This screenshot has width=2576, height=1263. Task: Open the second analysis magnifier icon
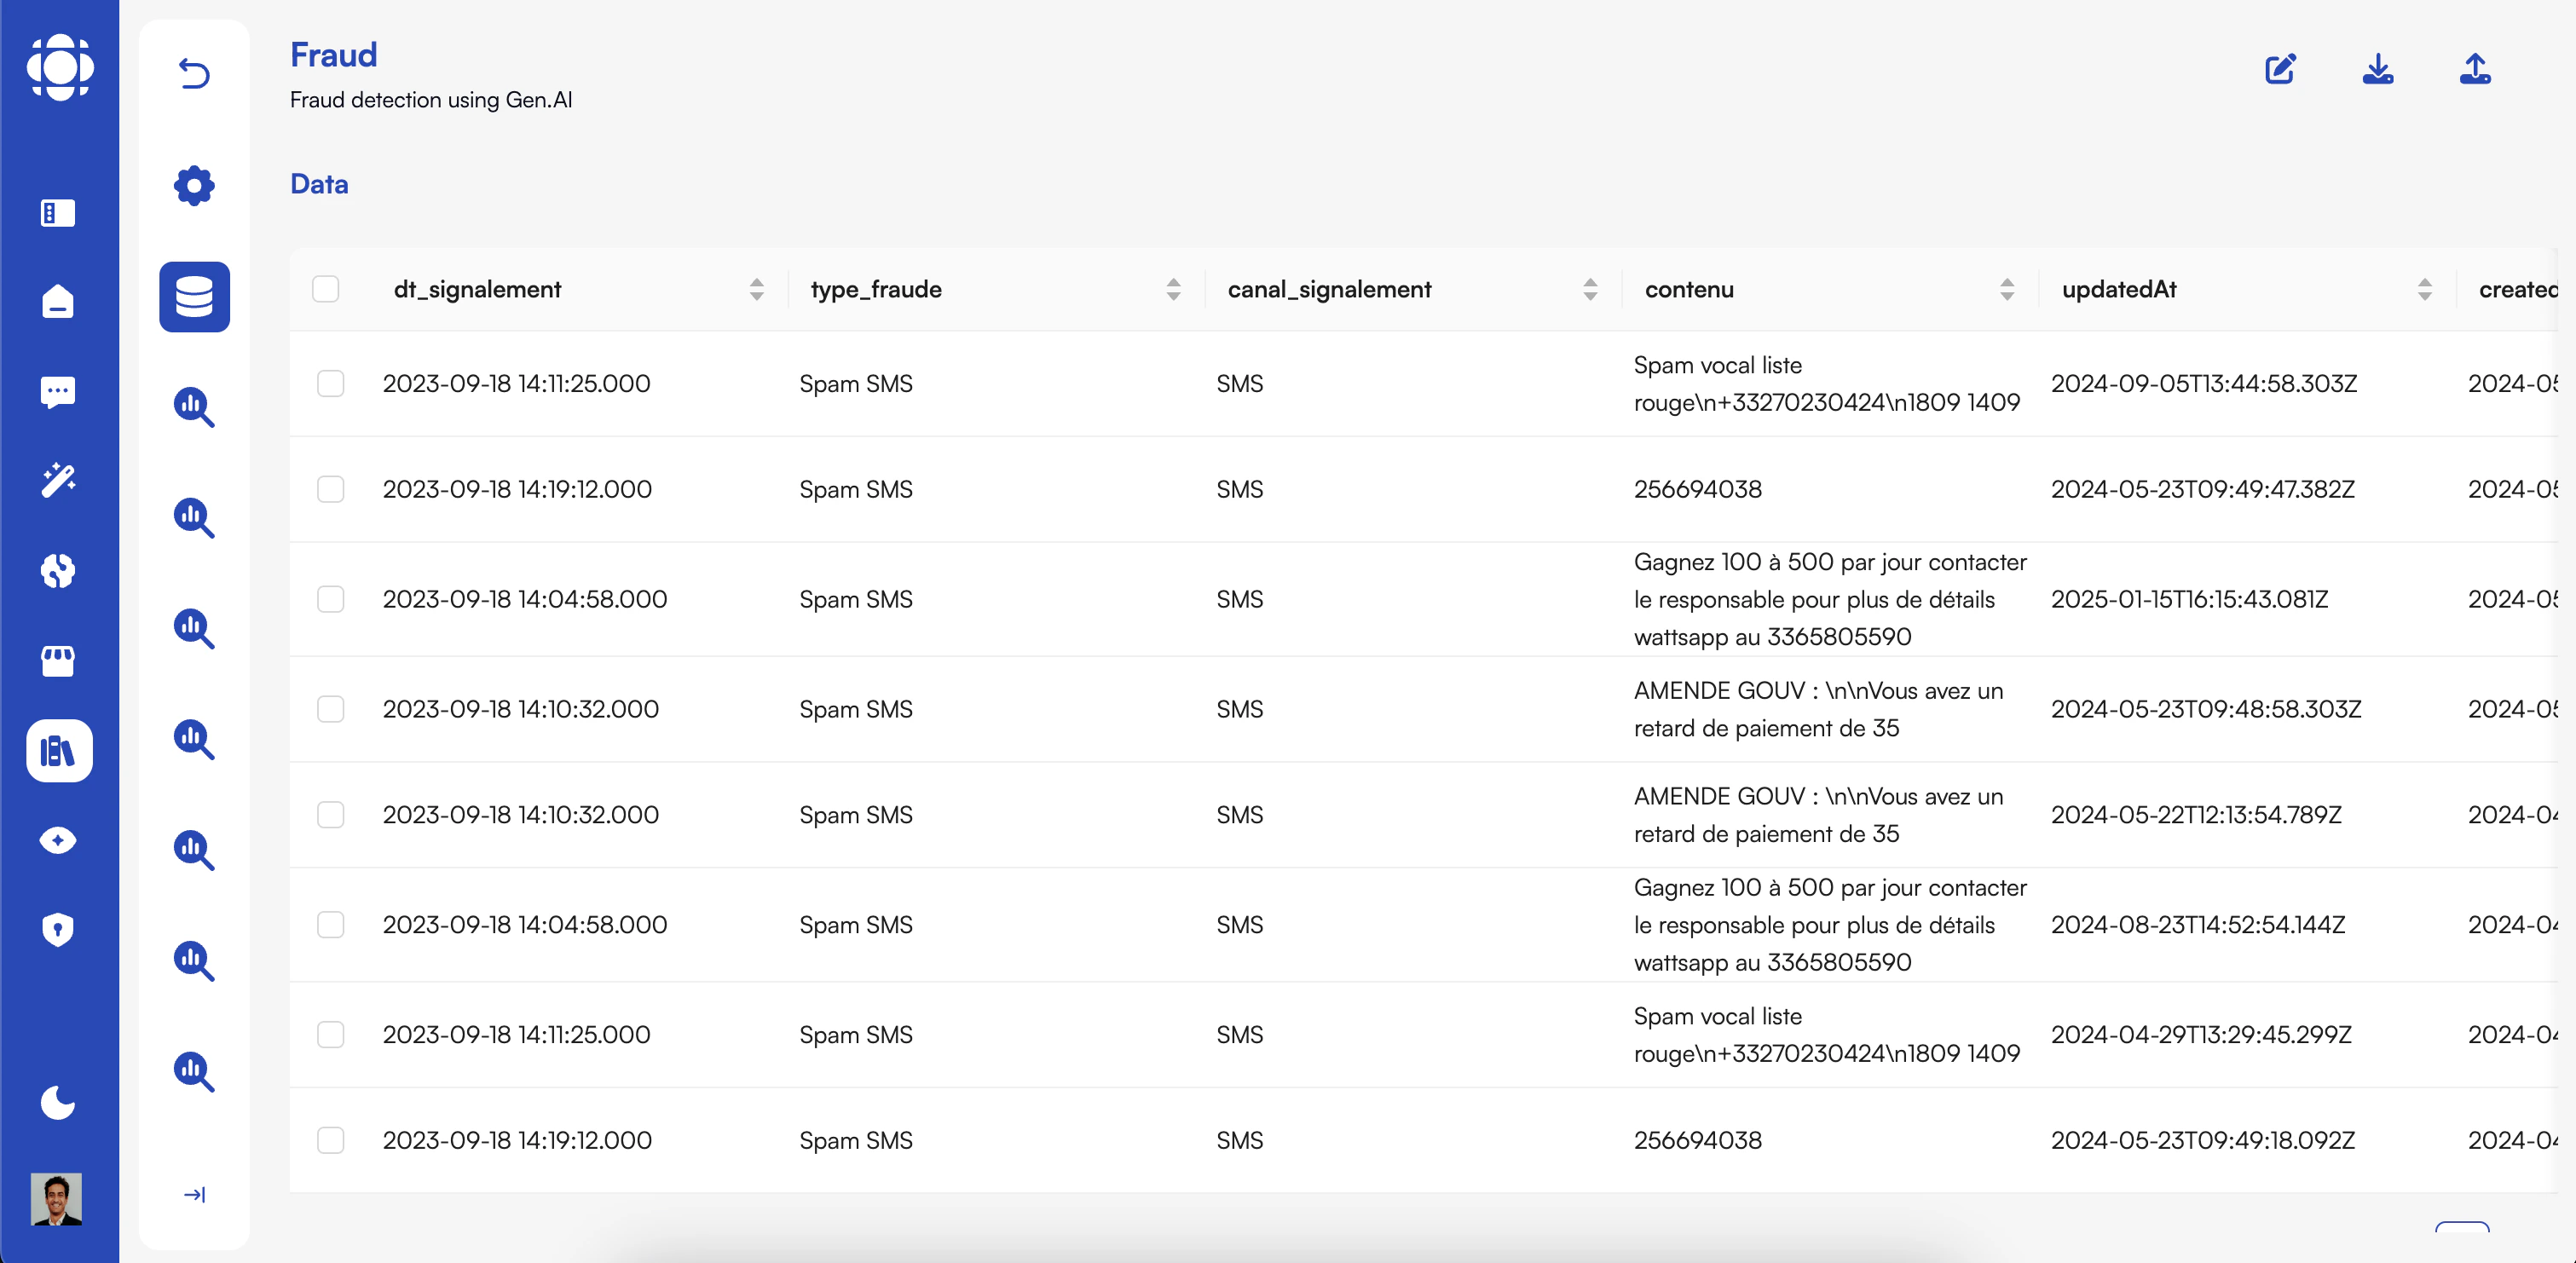pyautogui.click(x=194, y=518)
